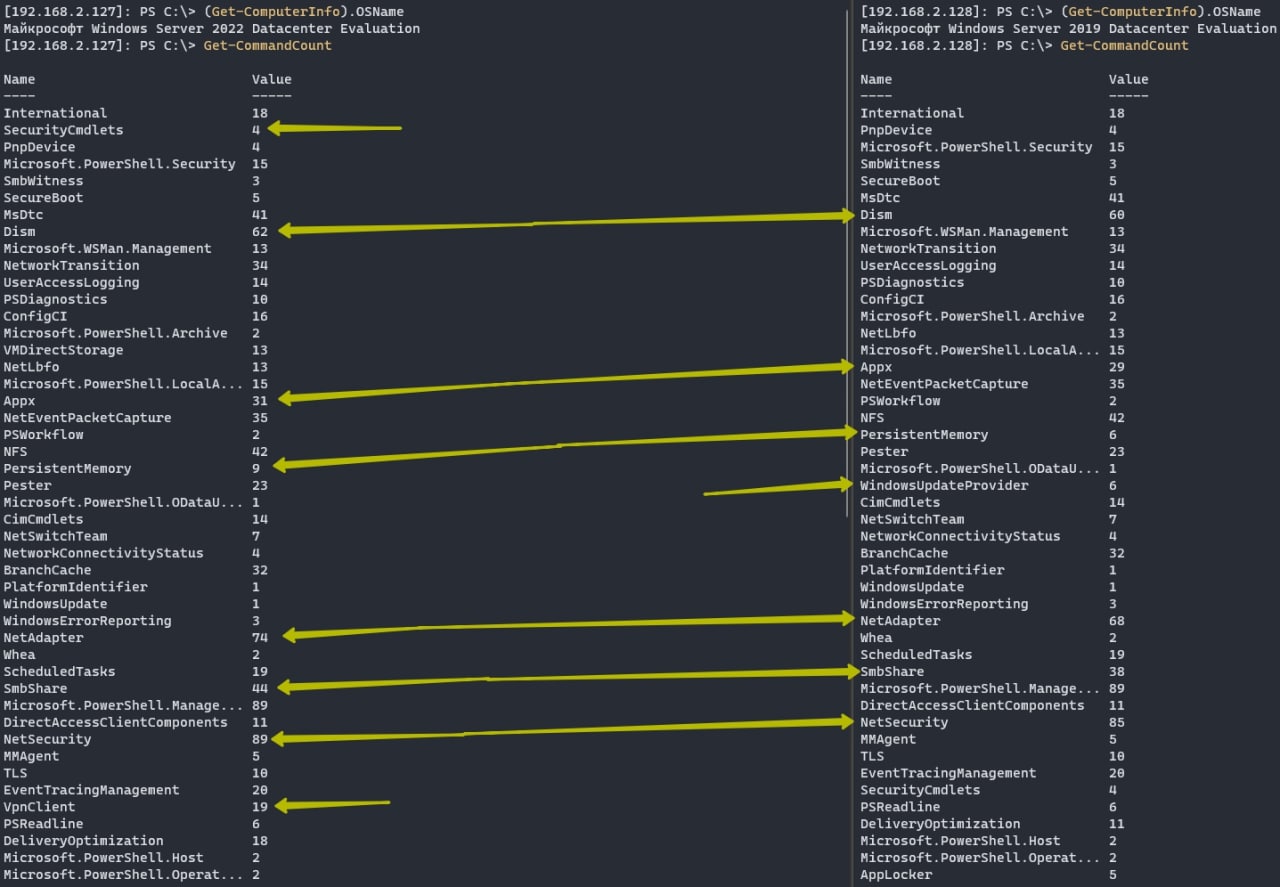Select SecurityCmdlets name in the Server 2019 pane
This screenshot has height=887, width=1280.
point(921,790)
